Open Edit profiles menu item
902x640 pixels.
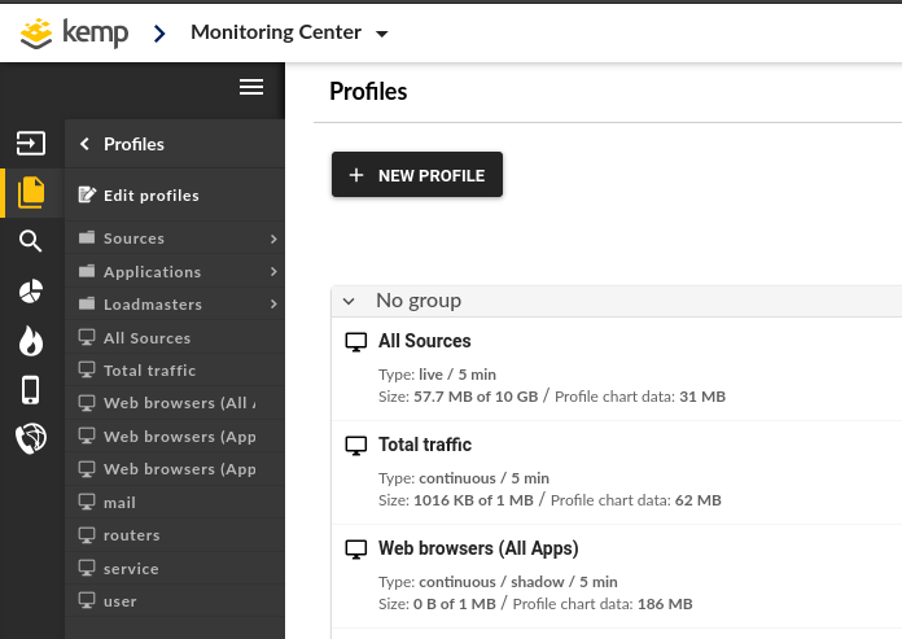150,195
